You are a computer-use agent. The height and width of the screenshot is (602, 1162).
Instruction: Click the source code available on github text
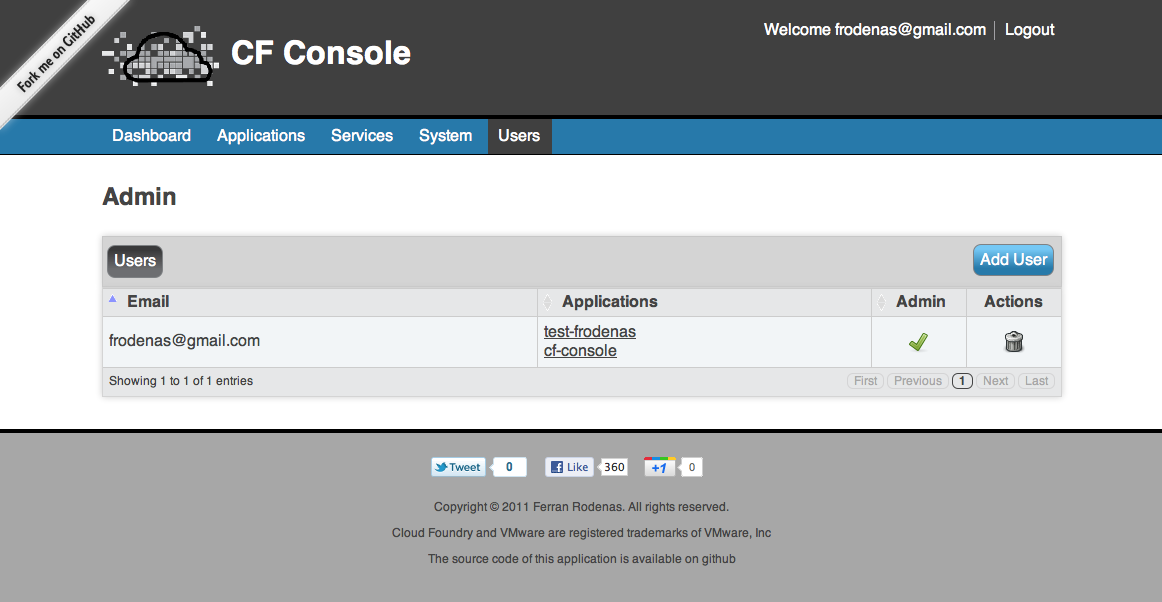tap(582, 559)
